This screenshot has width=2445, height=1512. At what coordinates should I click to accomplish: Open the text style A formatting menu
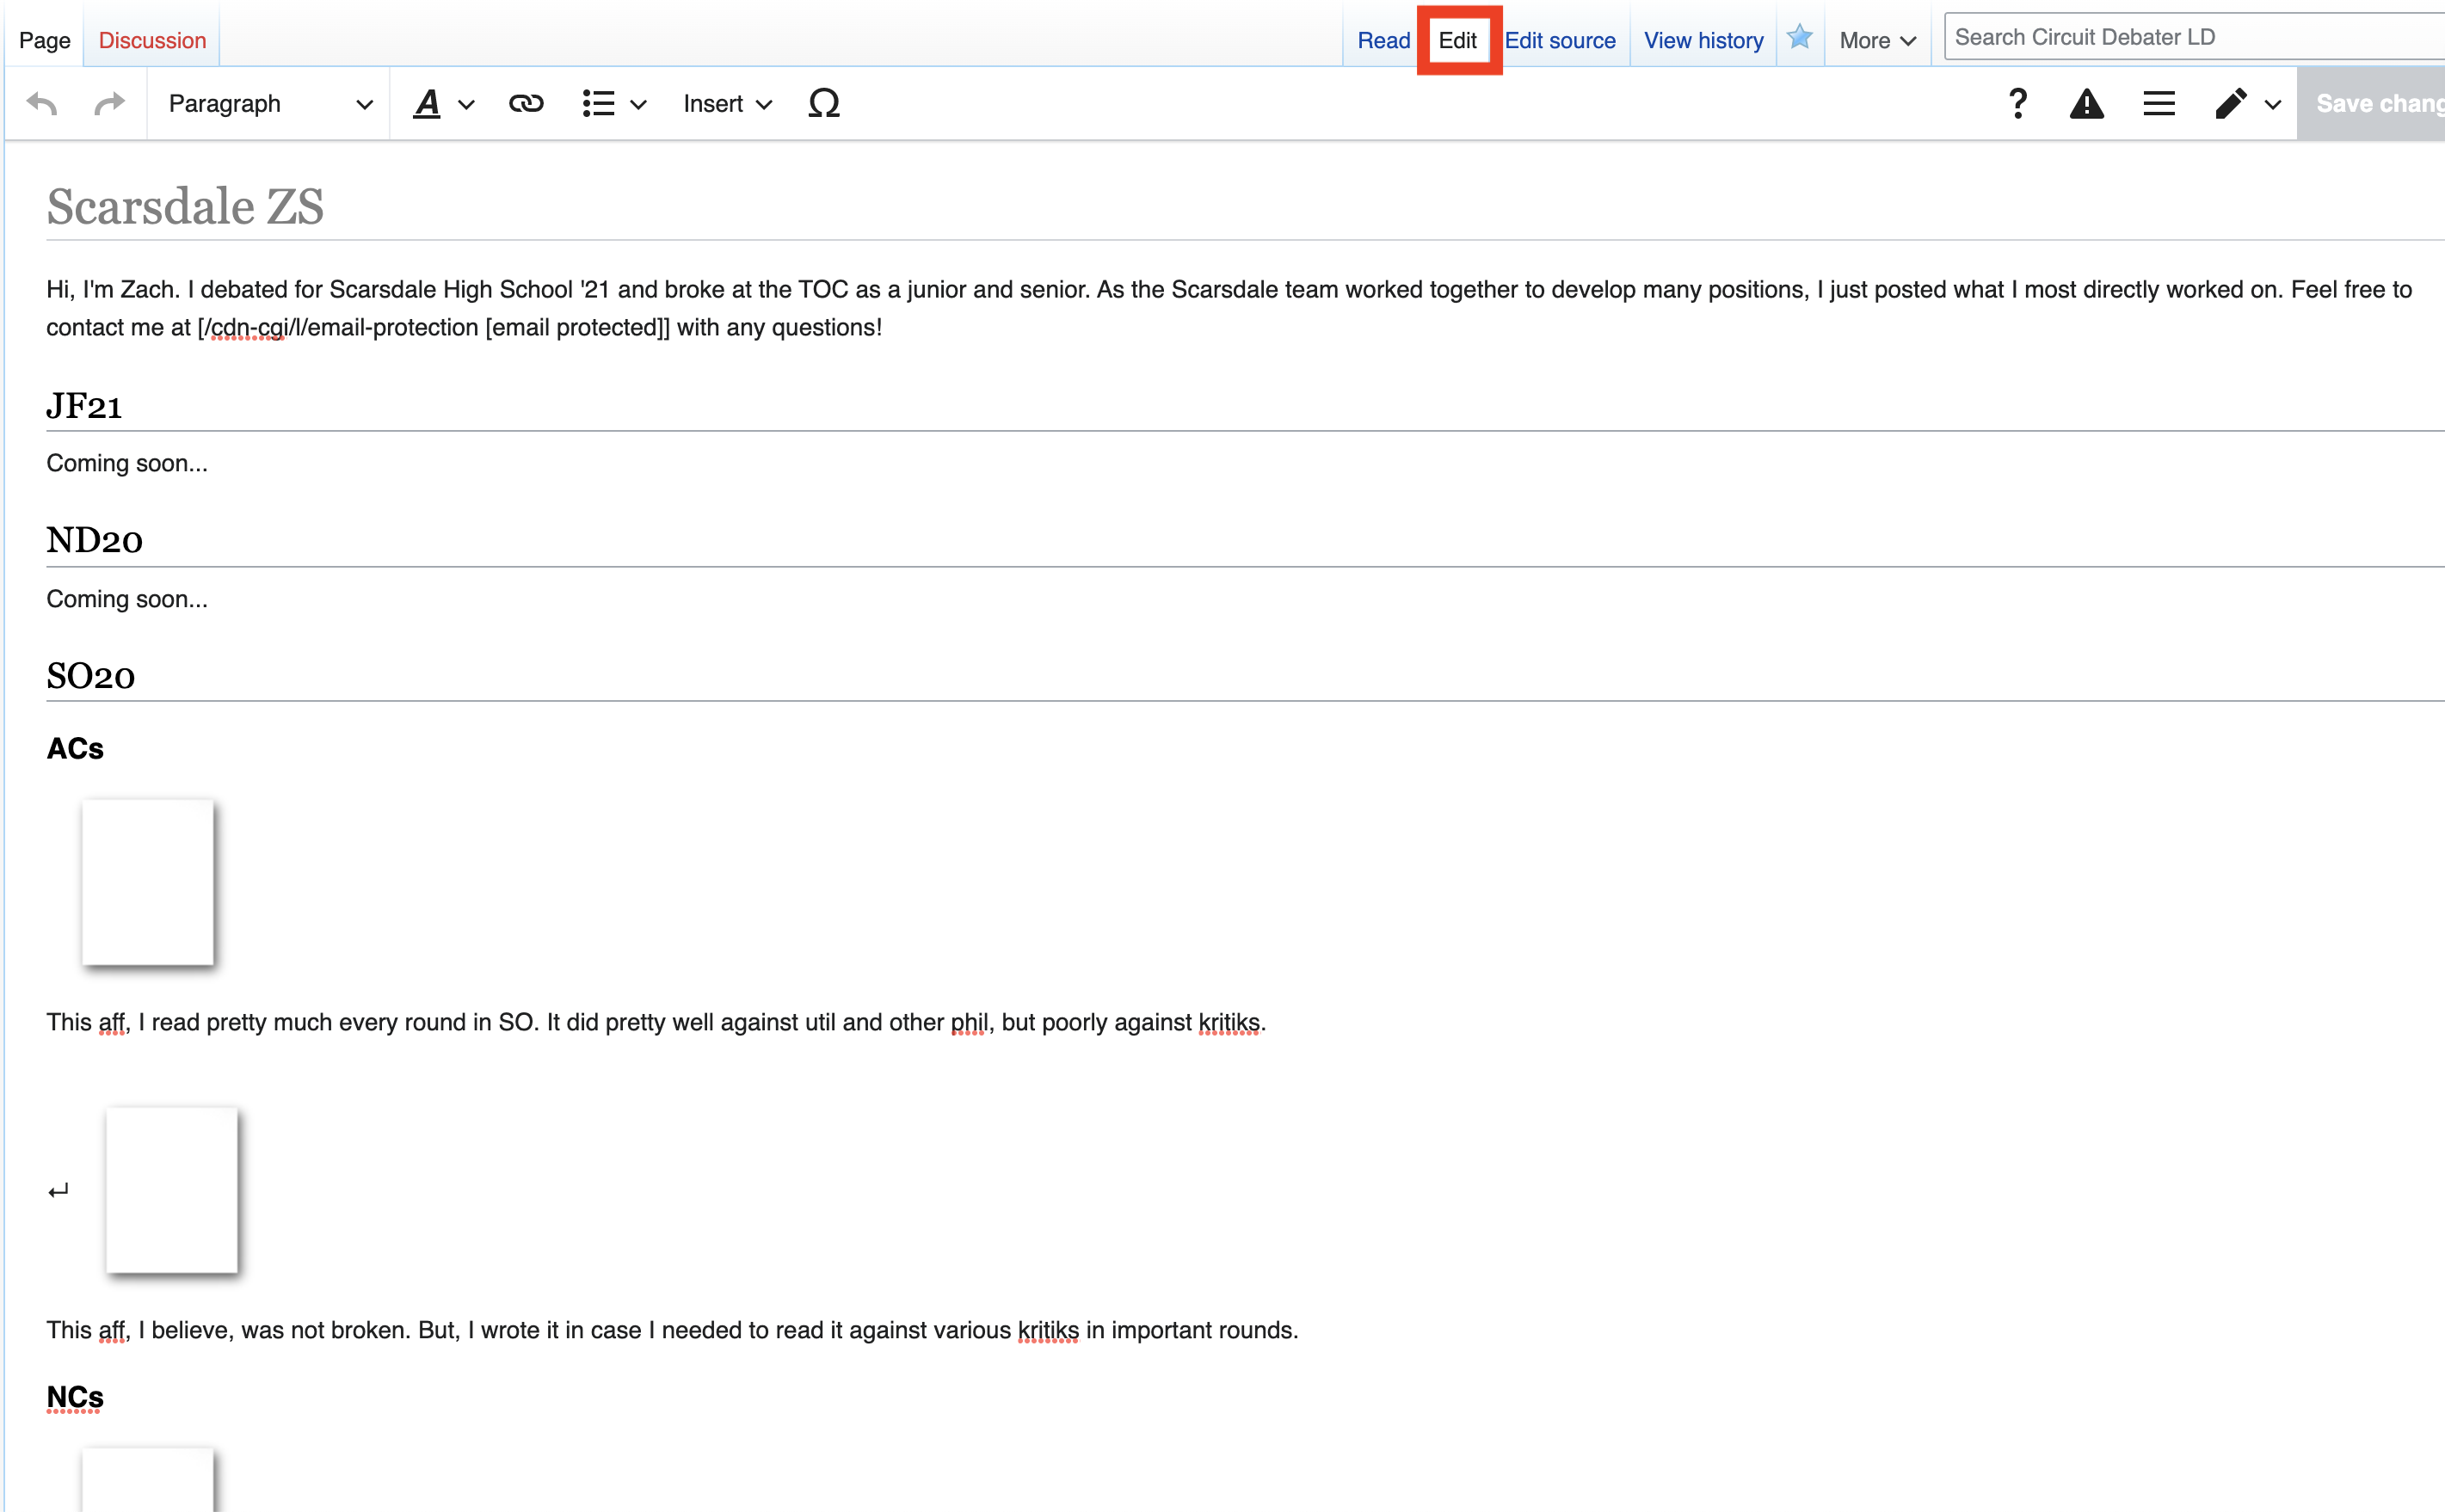(443, 103)
